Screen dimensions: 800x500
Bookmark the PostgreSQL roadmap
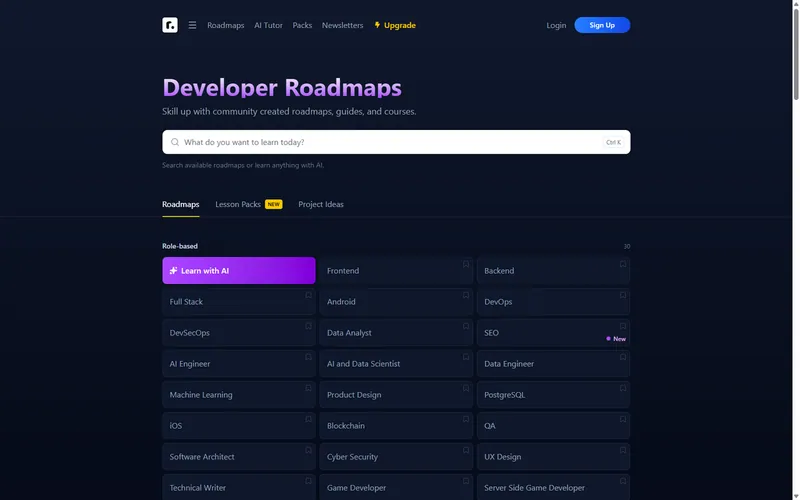coord(623,388)
